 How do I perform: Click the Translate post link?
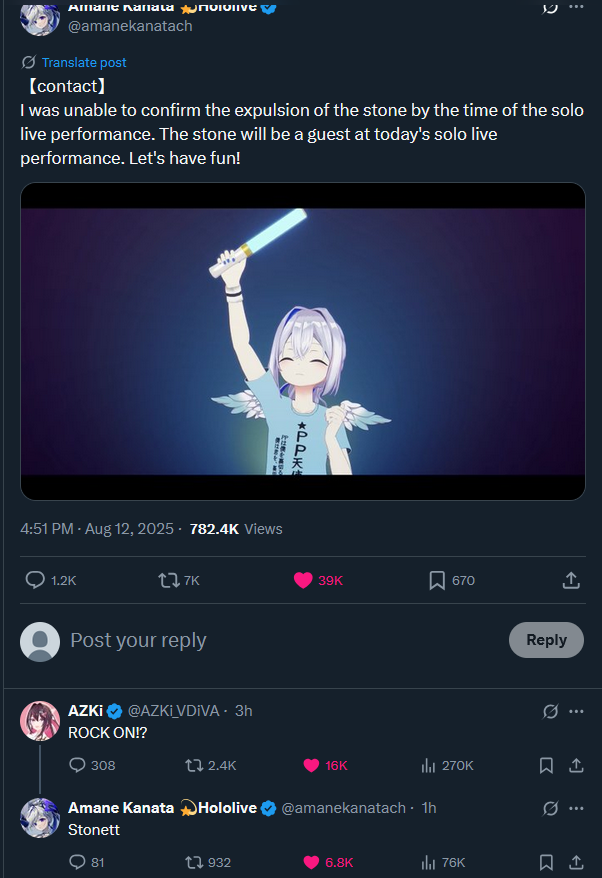point(84,62)
